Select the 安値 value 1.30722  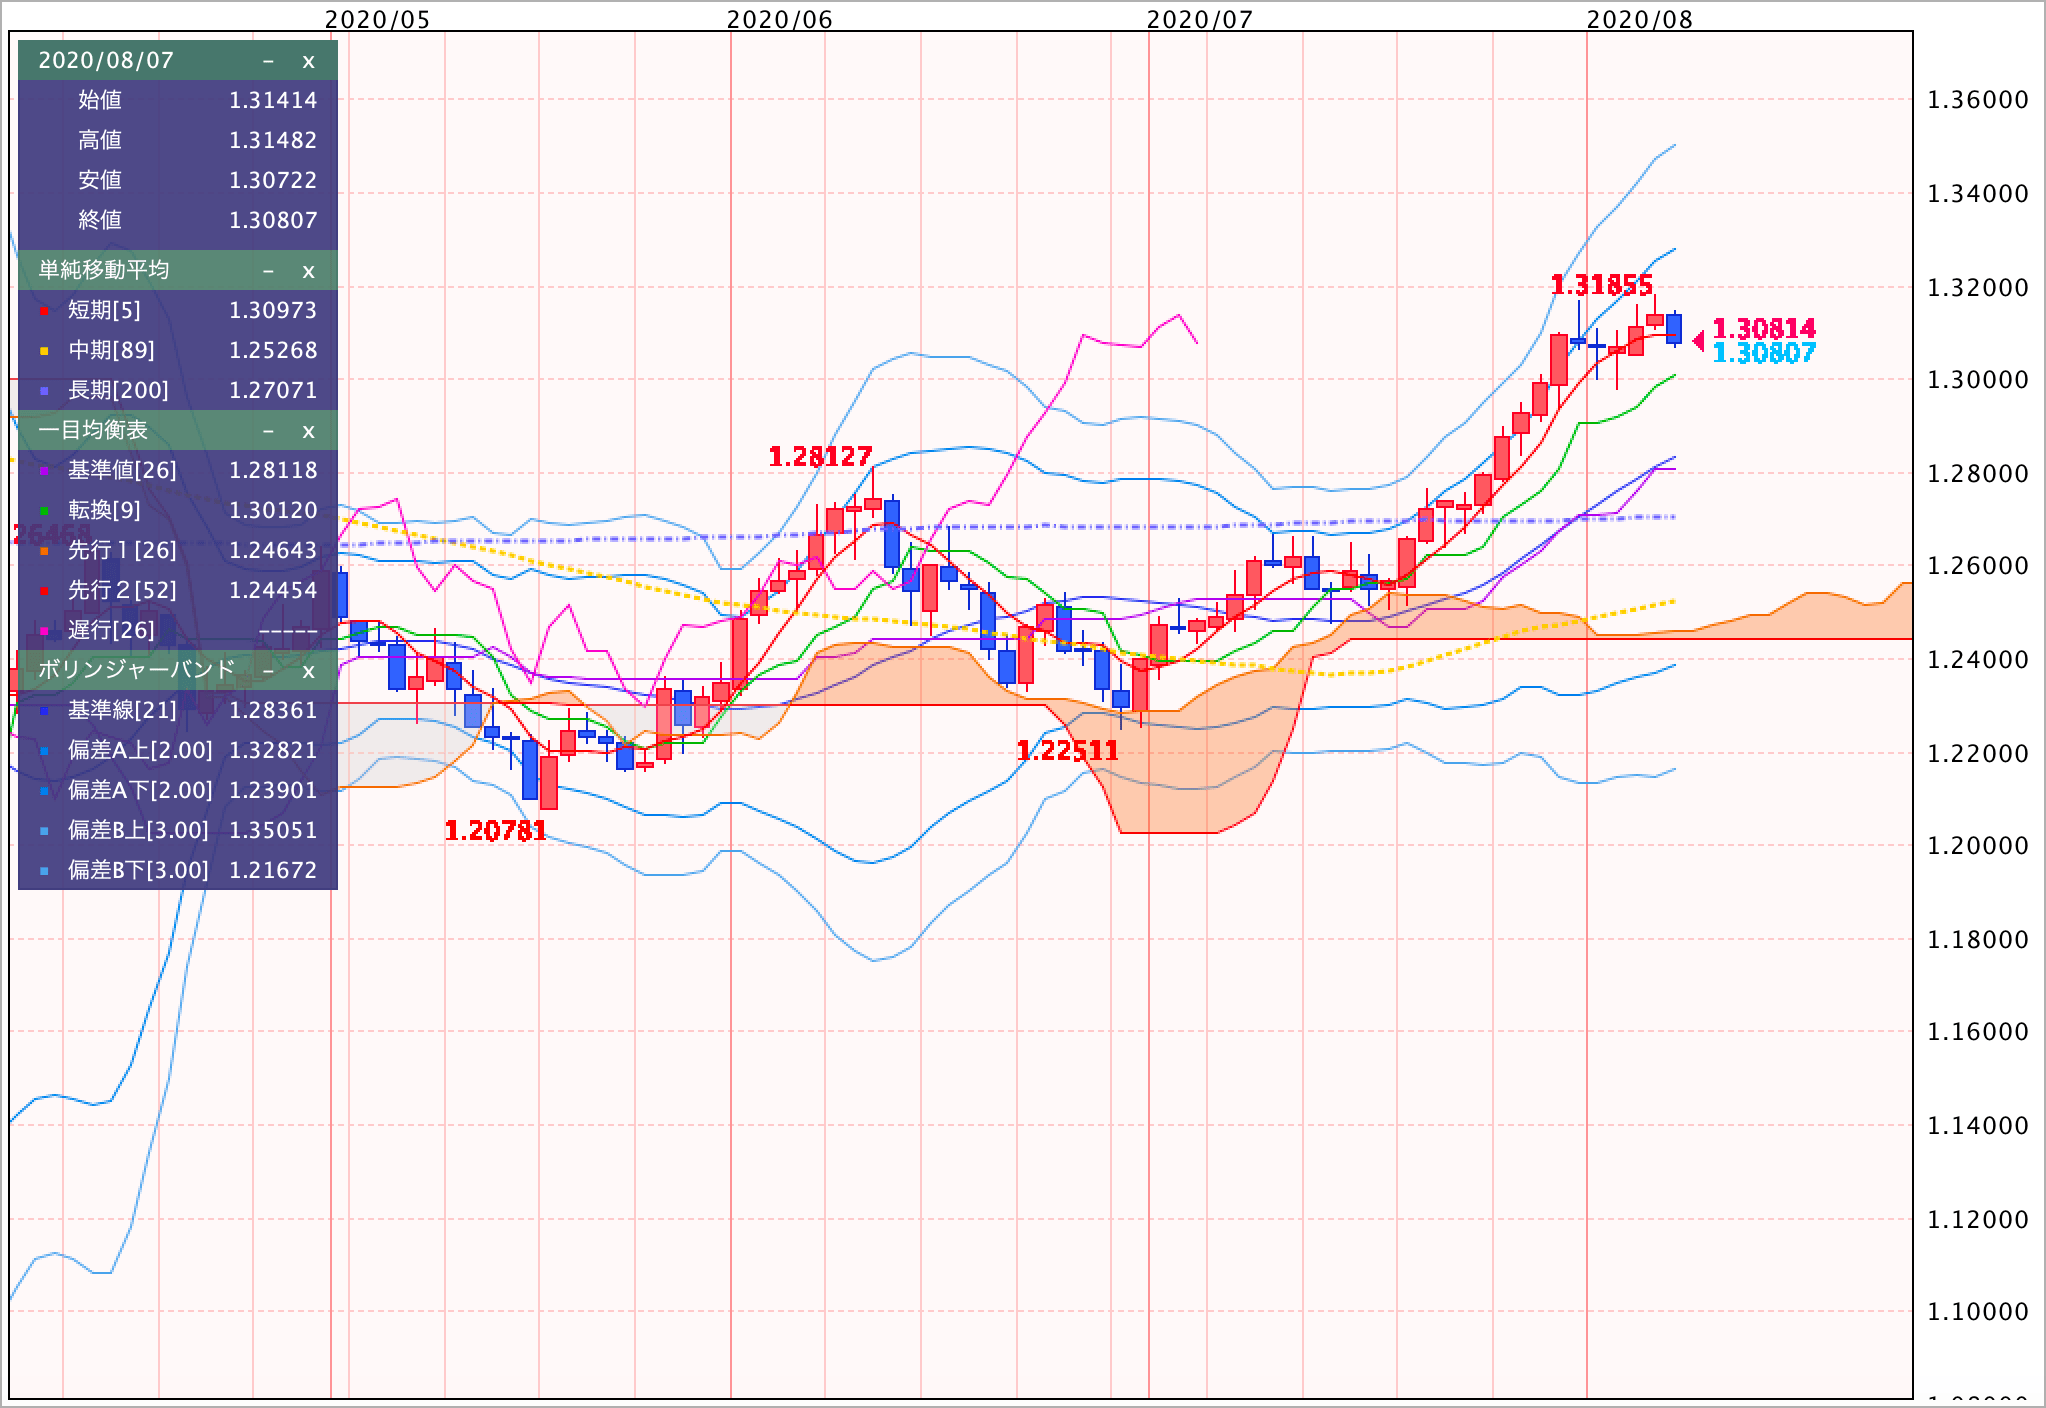coord(273,181)
